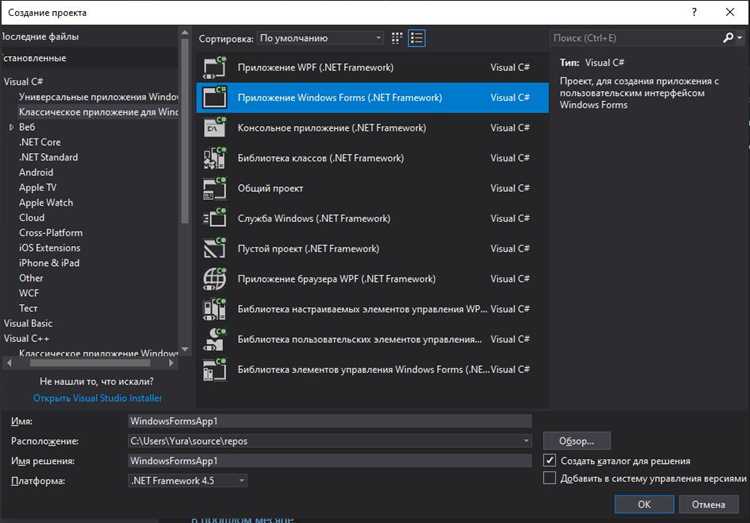The image size is (750, 523).
Task: Open the sort order dropdown 'По умолчанию'
Action: tap(320, 38)
